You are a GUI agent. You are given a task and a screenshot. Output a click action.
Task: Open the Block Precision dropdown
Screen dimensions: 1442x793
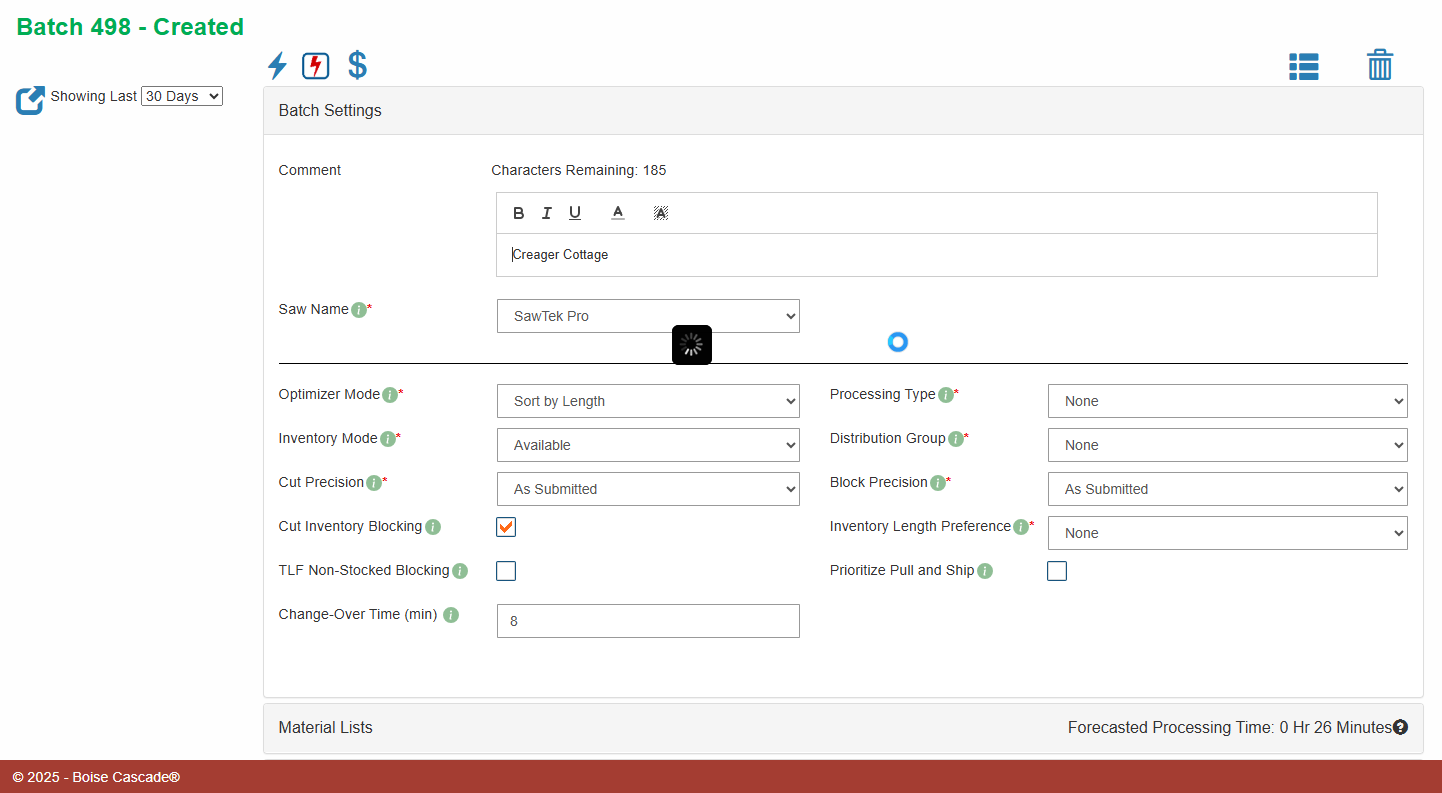[x=1228, y=489]
